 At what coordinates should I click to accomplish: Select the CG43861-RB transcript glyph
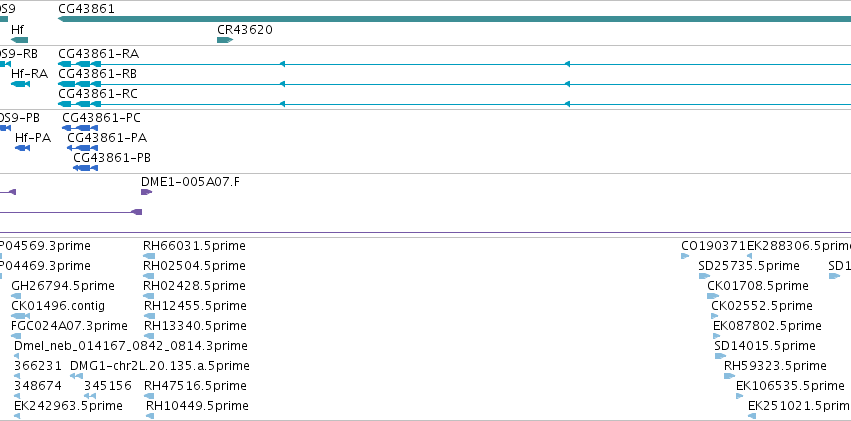(x=454, y=84)
